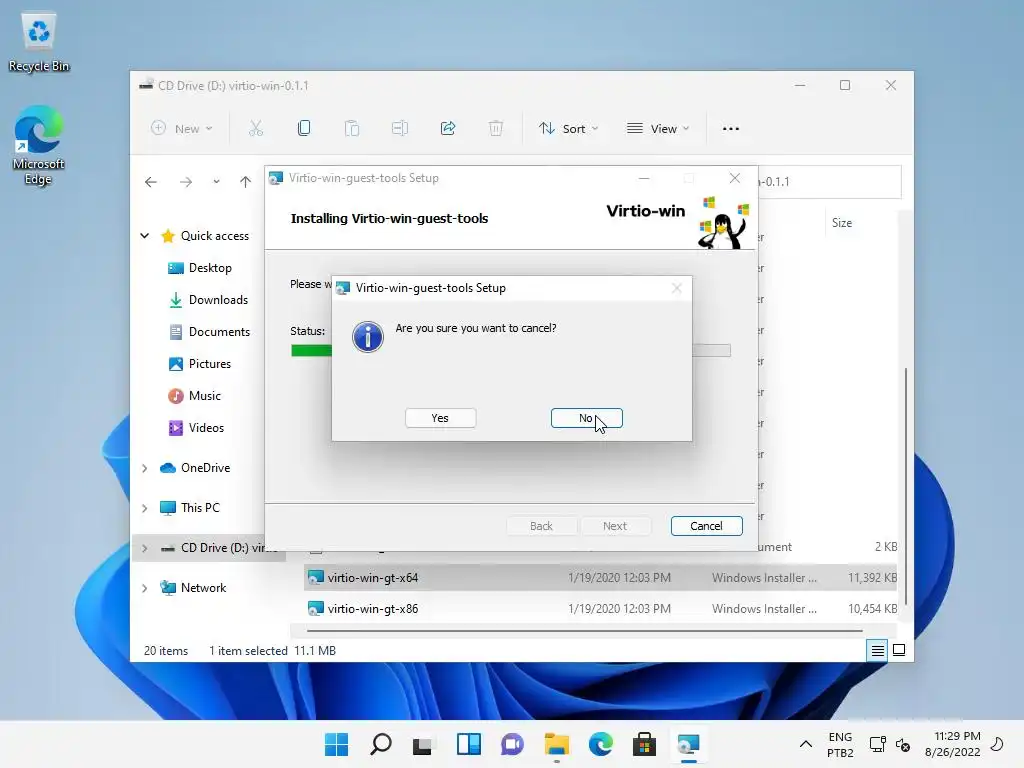
Task: Close the Virtio-win-guest-tools Setup window
Action: coord(735,178)
